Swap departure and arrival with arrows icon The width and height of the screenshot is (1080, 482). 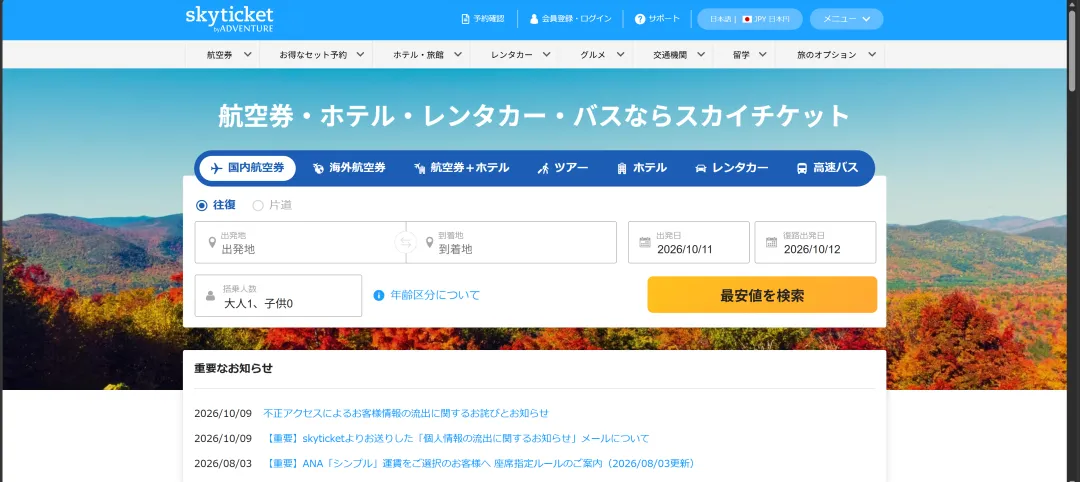pyautogui.click(x=406, y=242)
